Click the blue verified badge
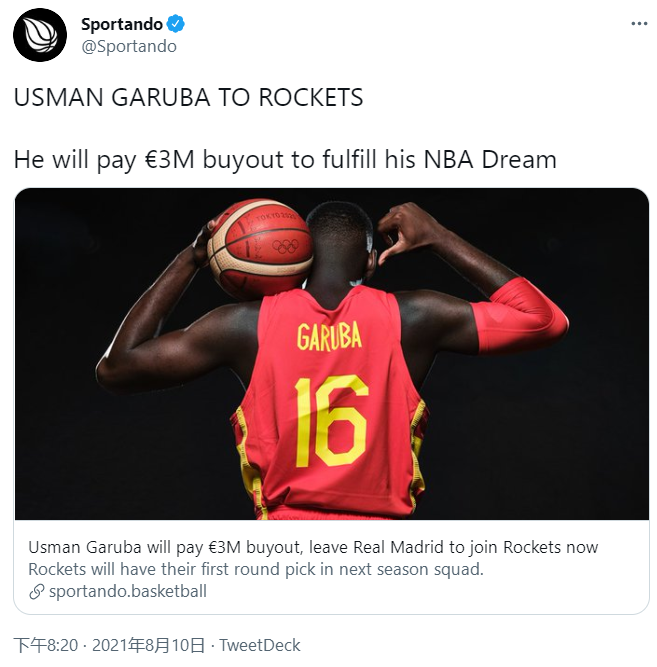 pos(175,24)
